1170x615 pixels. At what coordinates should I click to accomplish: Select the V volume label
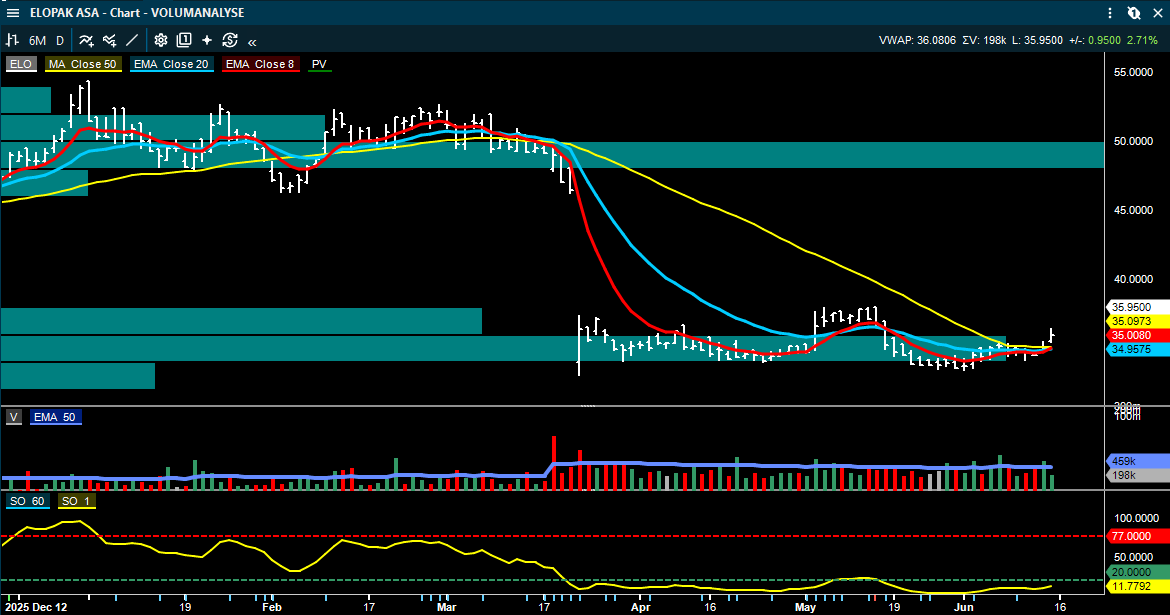pos(13,417)
